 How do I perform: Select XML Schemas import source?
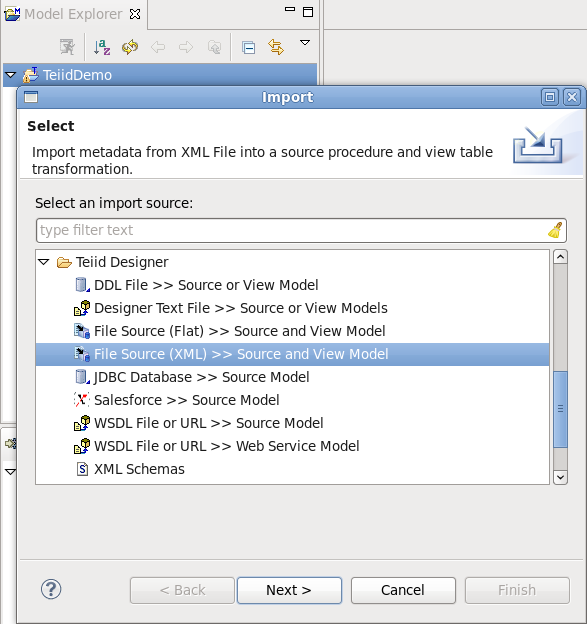tap(139, 470)
